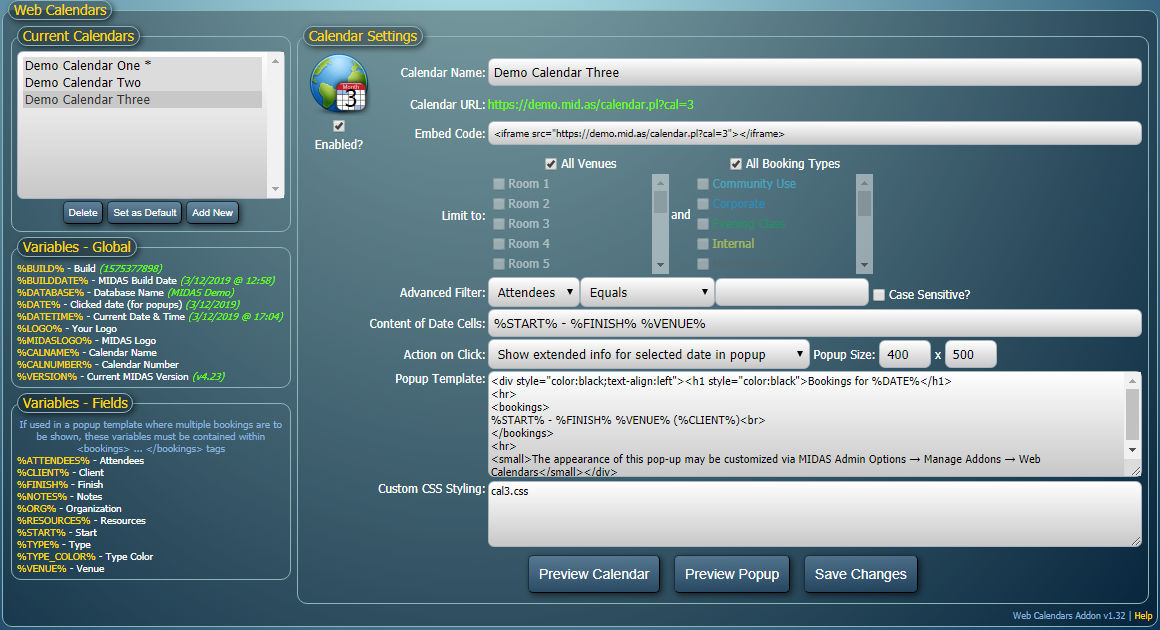The width and height of the screenshot is (1160, 630).
Task: Click the %CALNAME% global variable
Action: tap(48, 353)
